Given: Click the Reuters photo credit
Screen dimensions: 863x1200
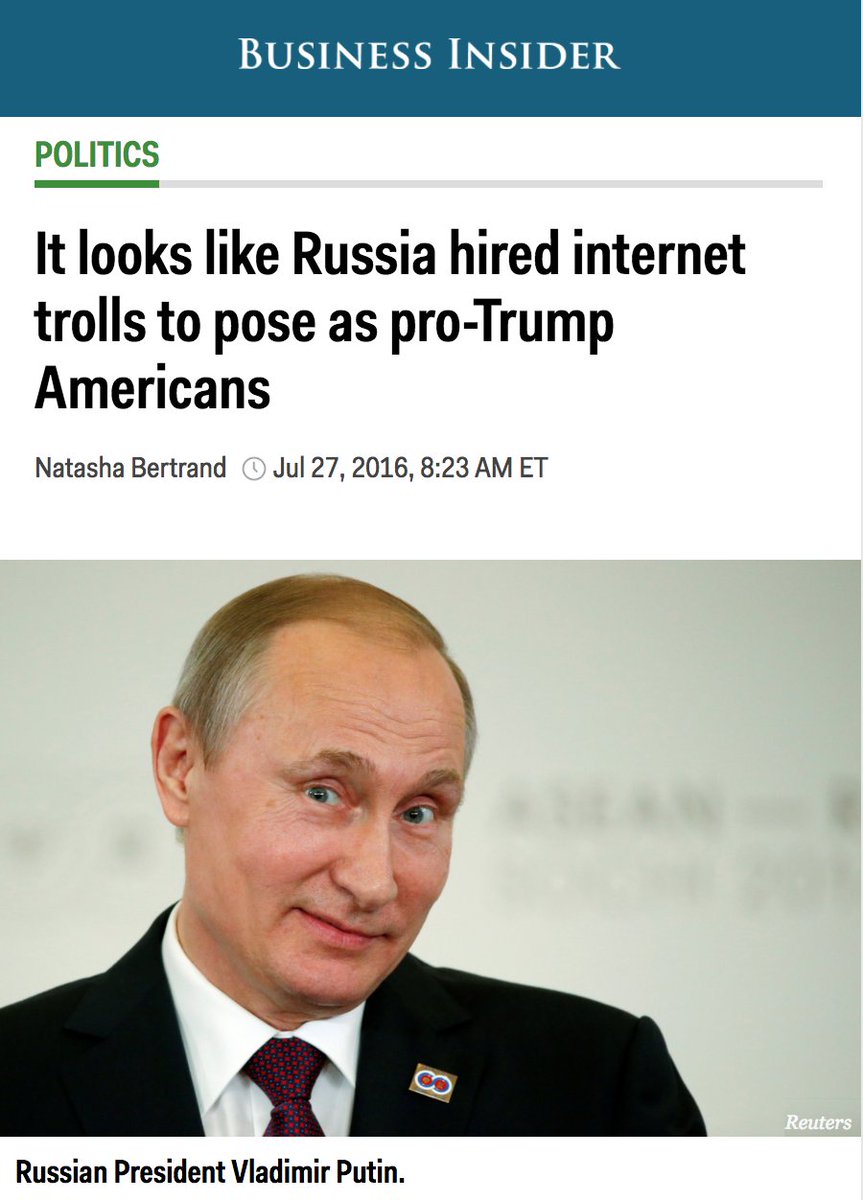Looking at the screenshot, I should (818, 1122).
